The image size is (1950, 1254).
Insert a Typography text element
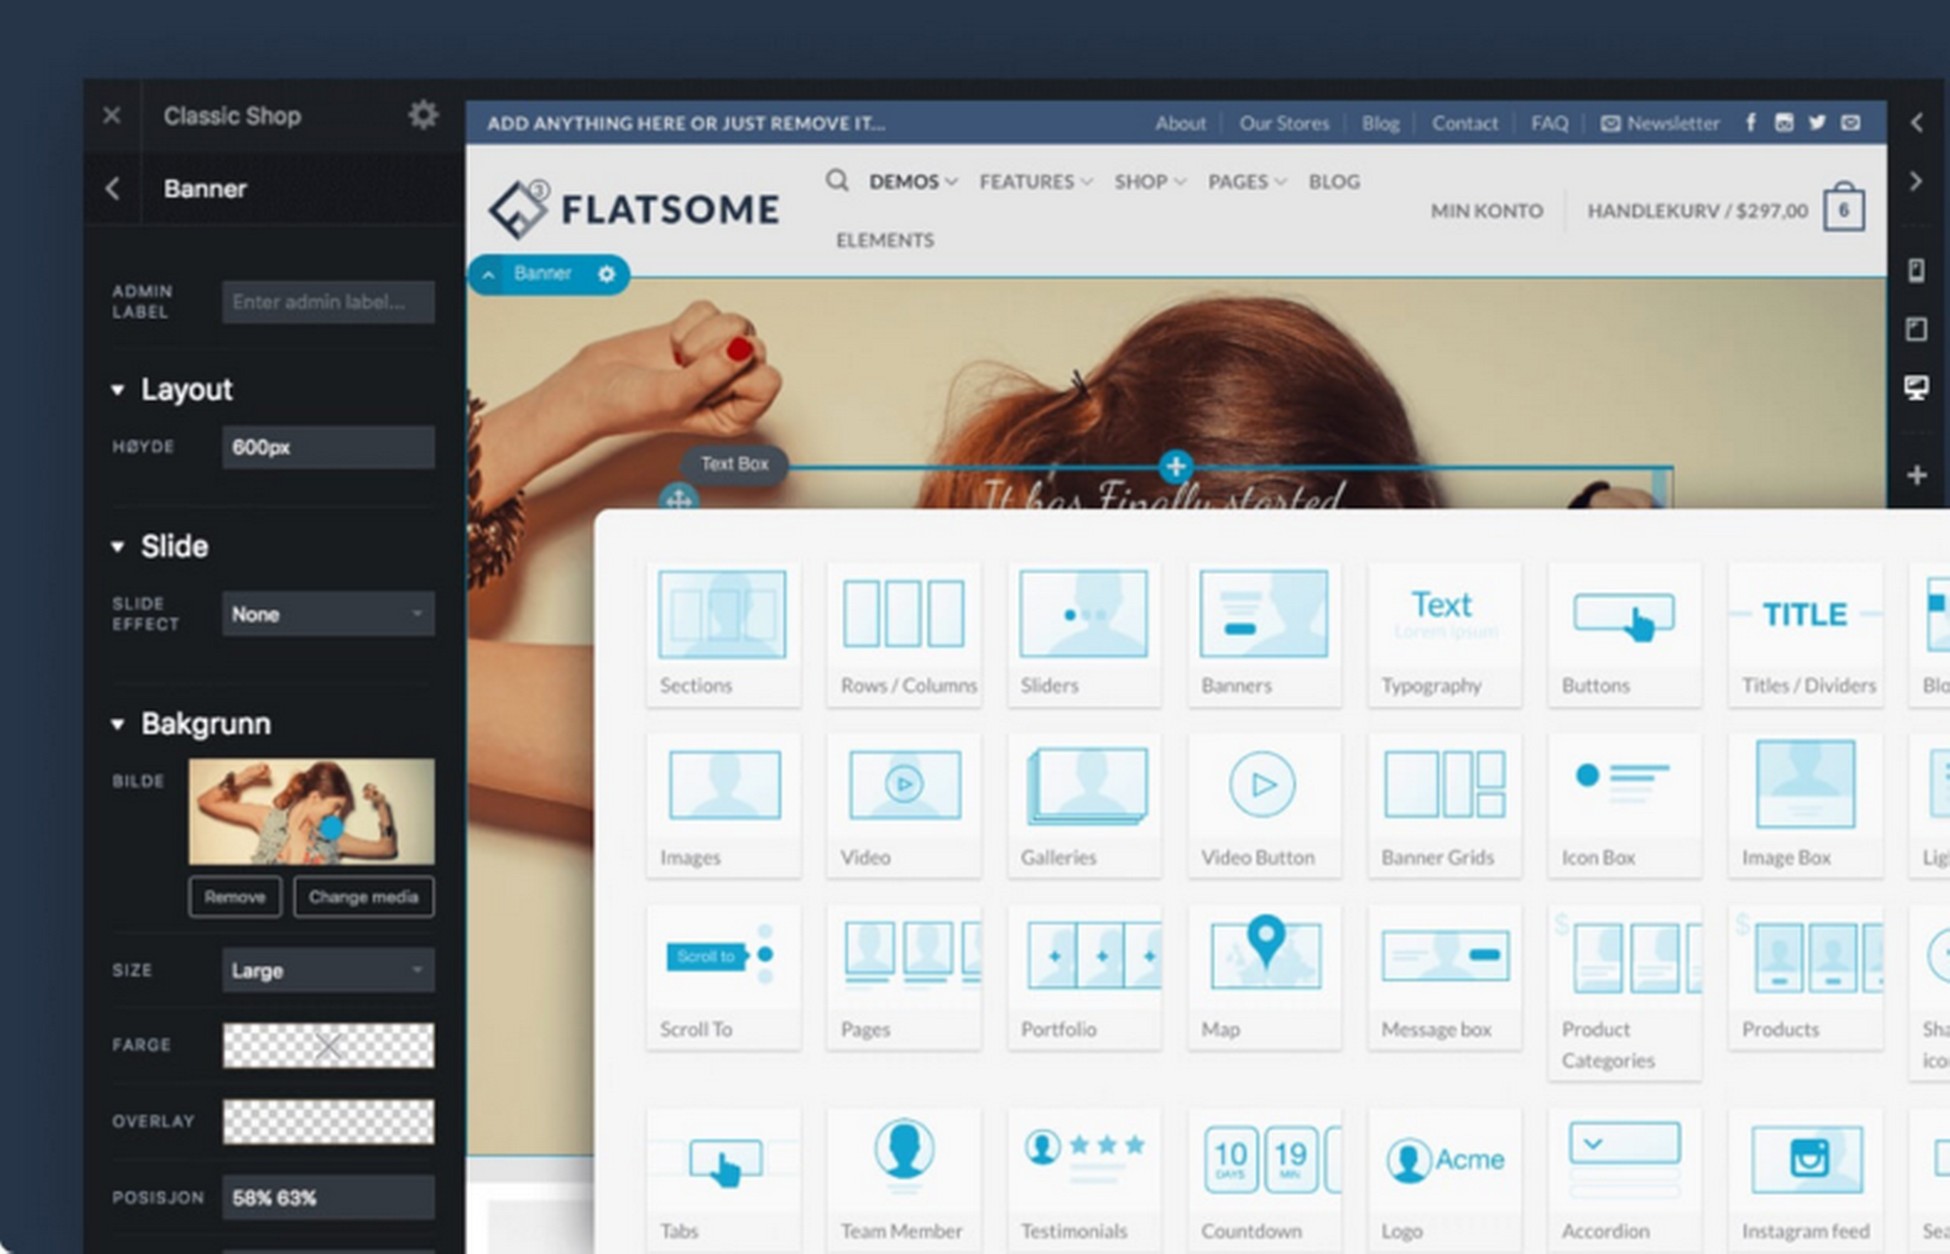1444,634
